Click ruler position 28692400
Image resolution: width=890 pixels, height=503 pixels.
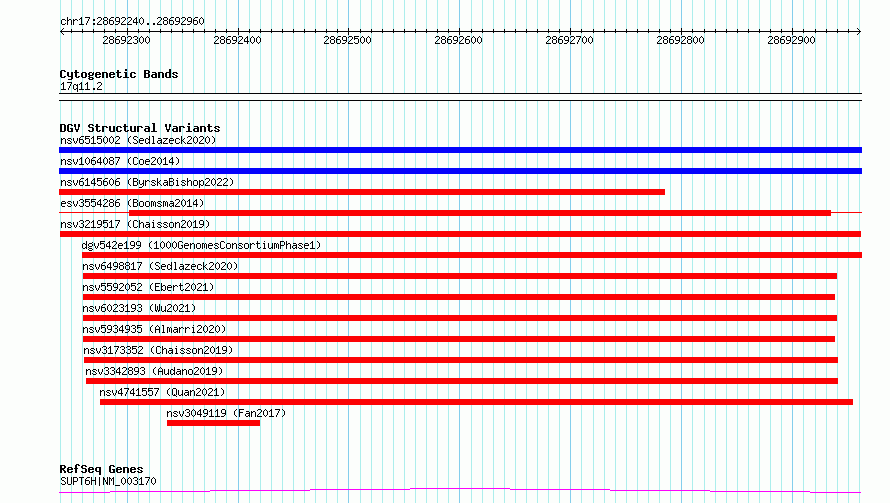click(x=237, y=40)
